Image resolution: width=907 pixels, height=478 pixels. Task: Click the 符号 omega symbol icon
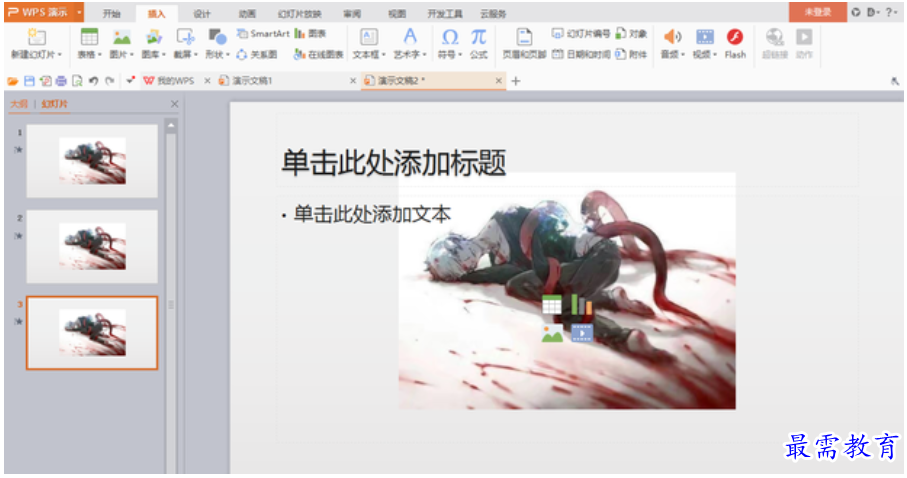coord(449,37)
